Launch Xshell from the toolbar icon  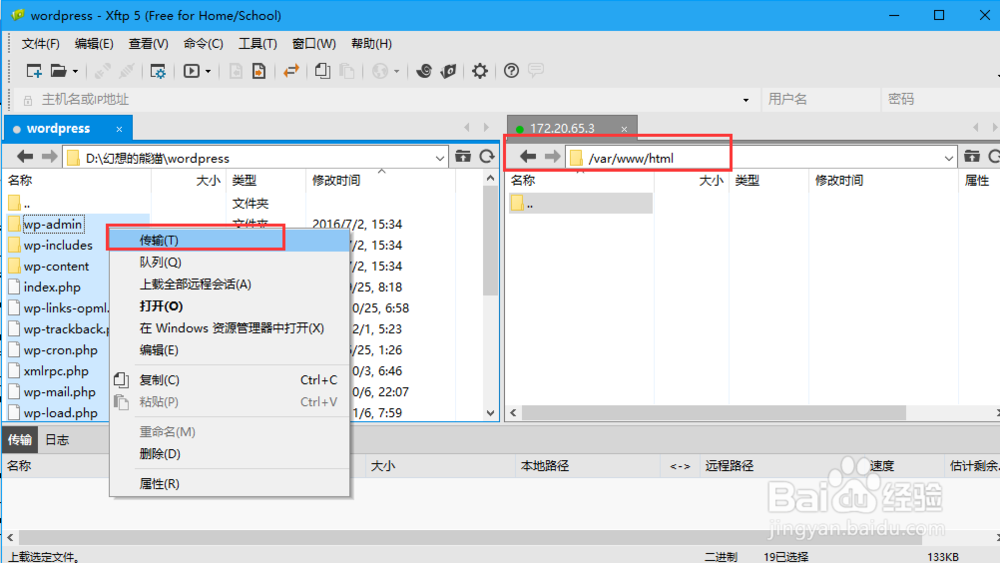(x=423, y=71)
